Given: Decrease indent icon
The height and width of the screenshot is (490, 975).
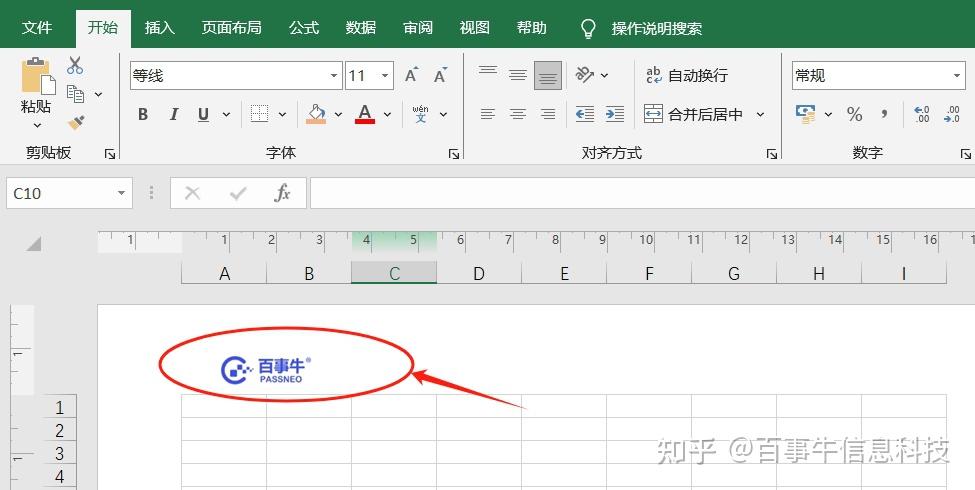Looking at the screenshot, I should 585,114.
